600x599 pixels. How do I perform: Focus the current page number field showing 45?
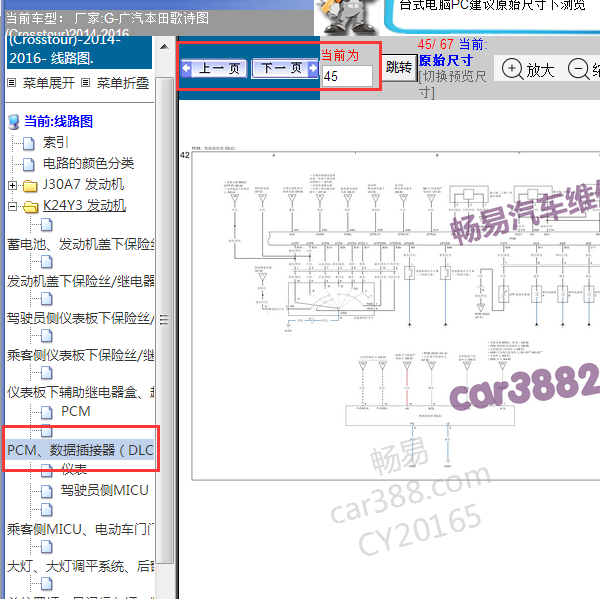point(347,76)
